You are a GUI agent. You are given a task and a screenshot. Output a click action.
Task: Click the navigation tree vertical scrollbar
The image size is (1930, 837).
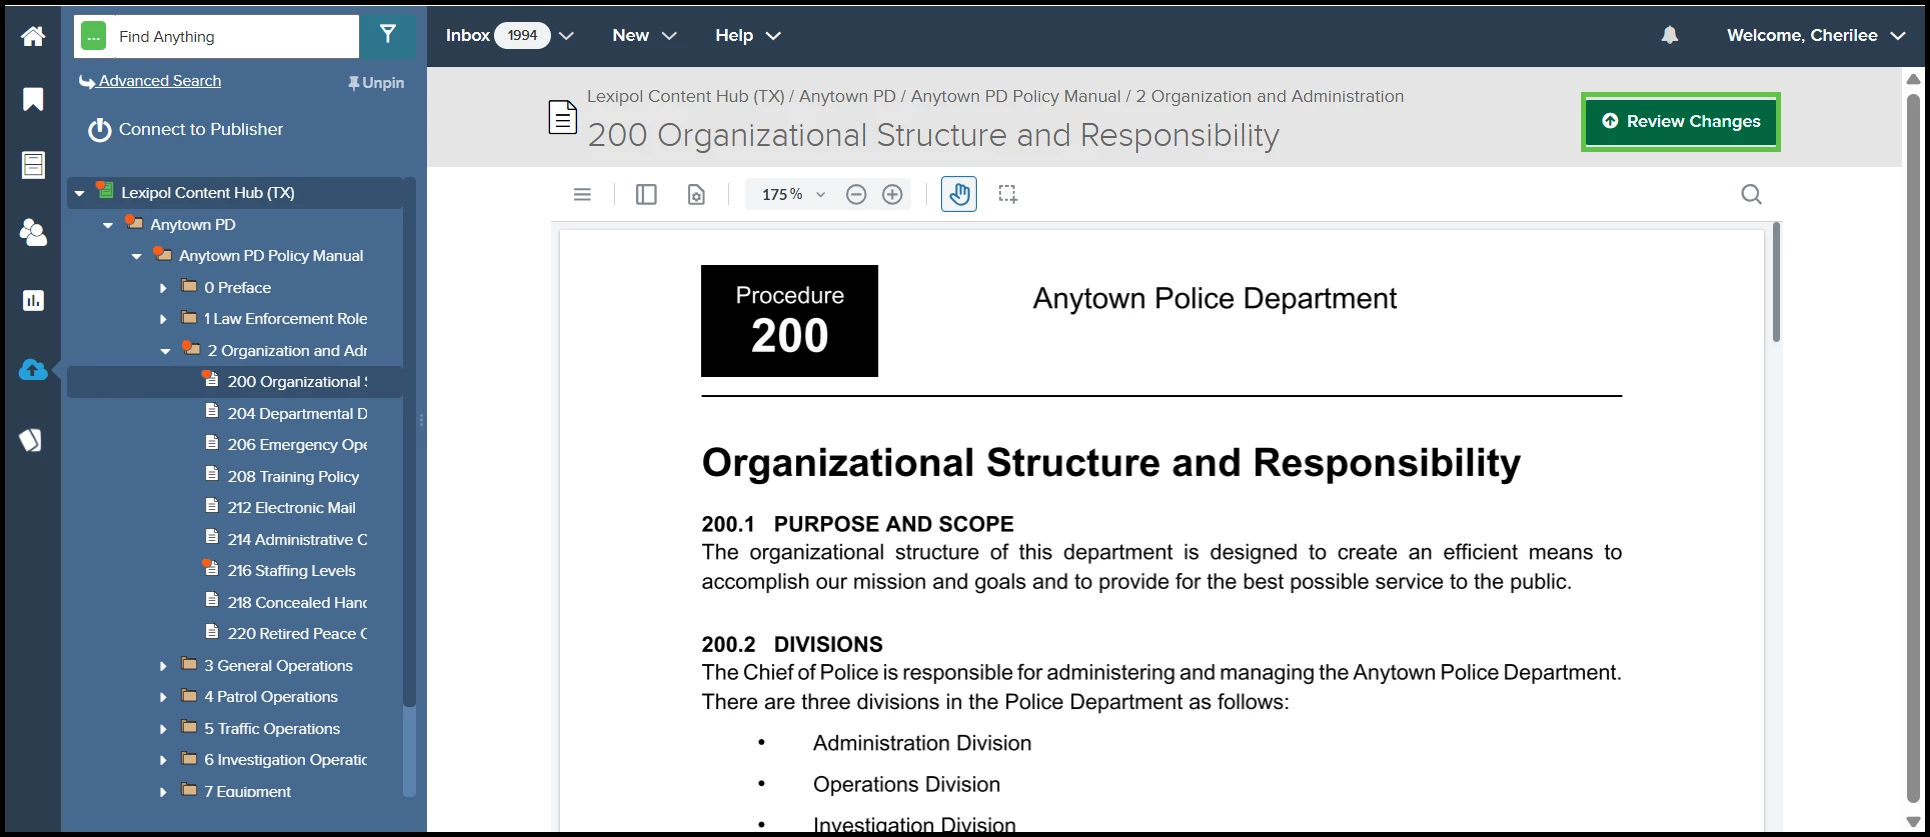point(409,440)
